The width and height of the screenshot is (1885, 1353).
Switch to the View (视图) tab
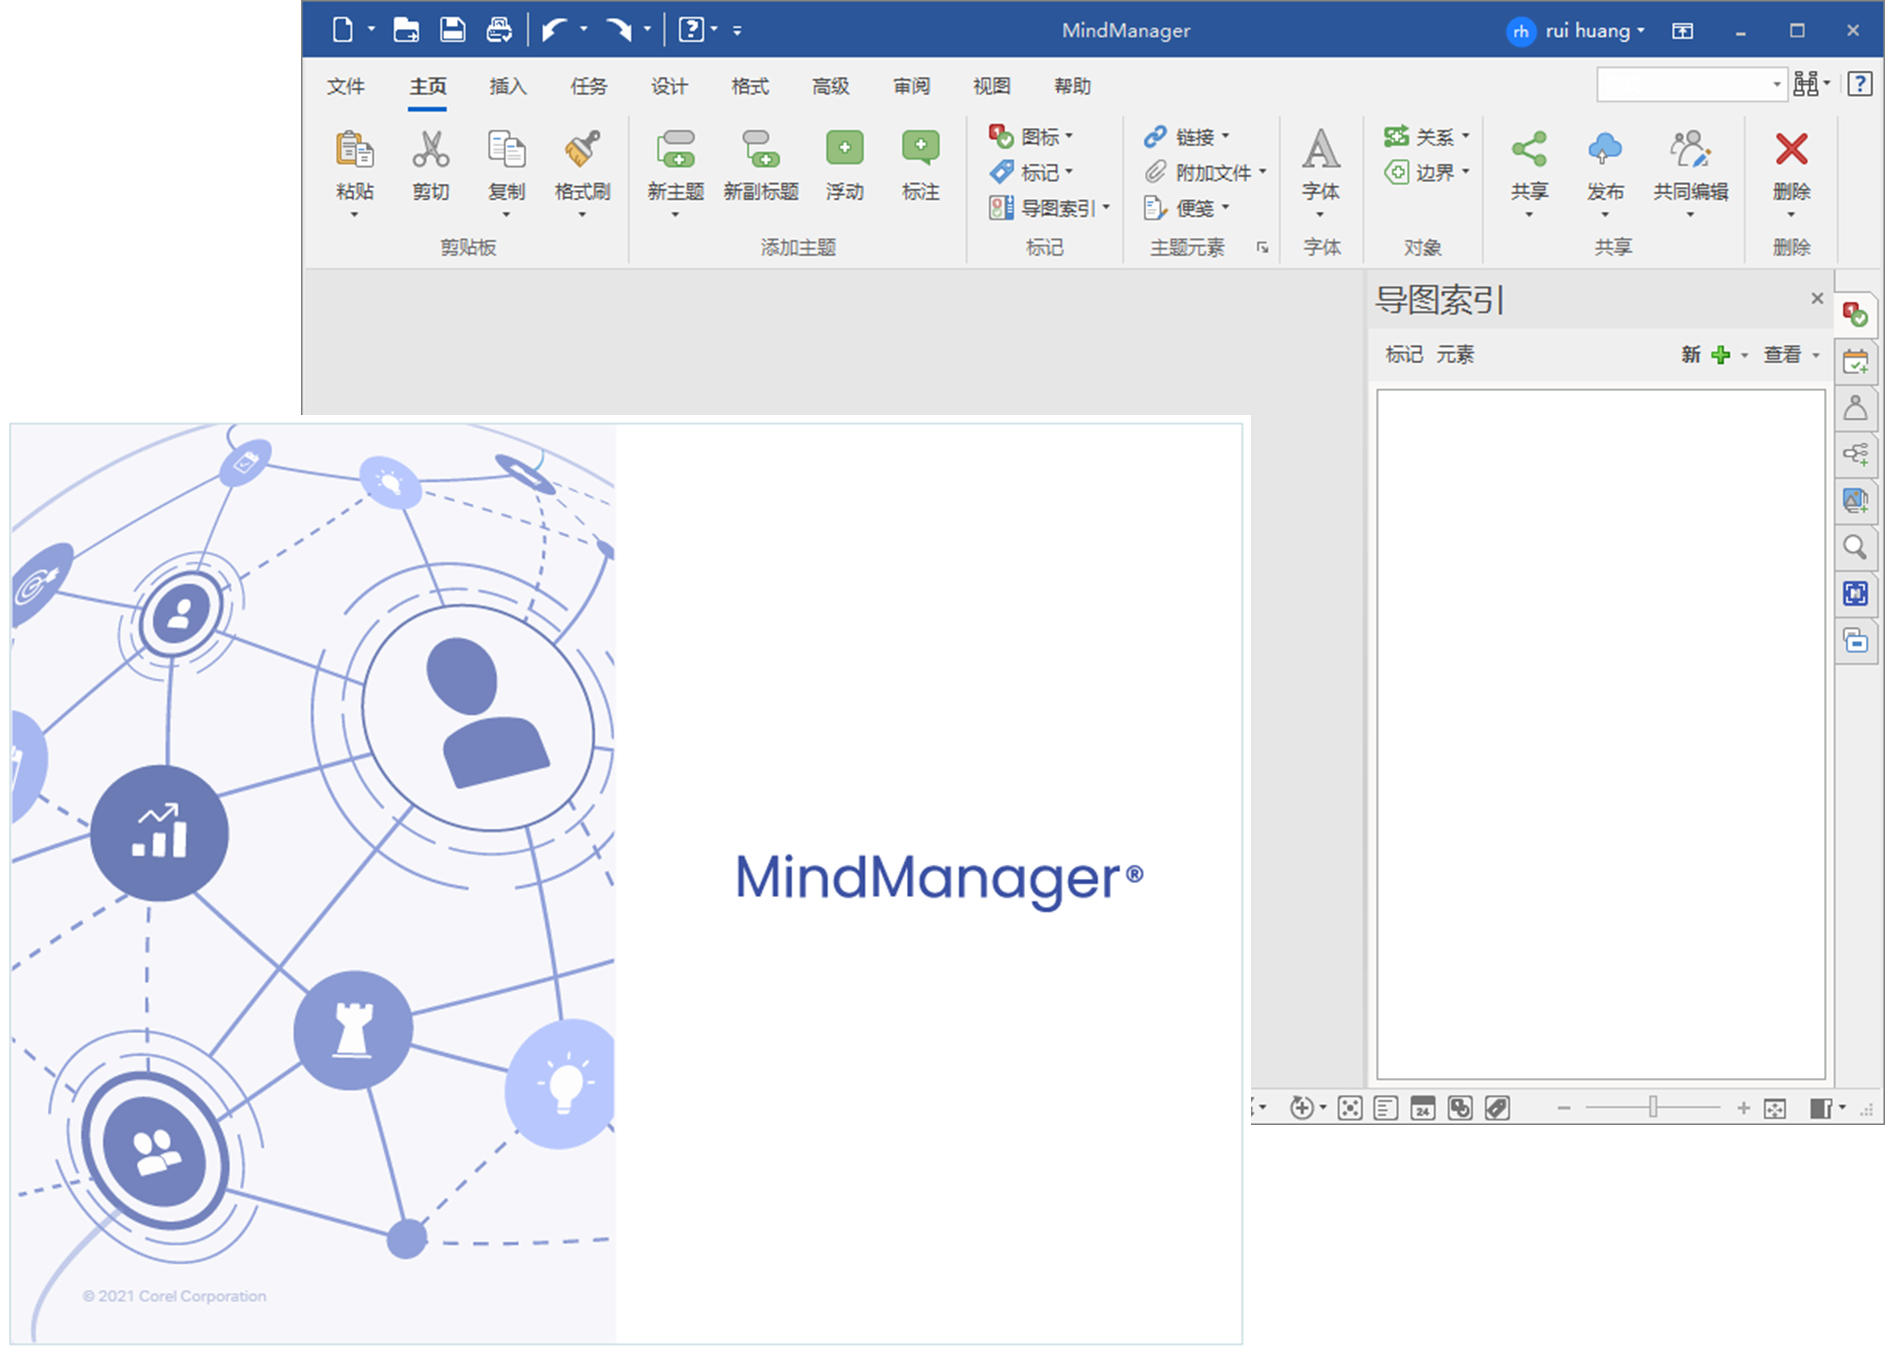(x=992, y=86)
